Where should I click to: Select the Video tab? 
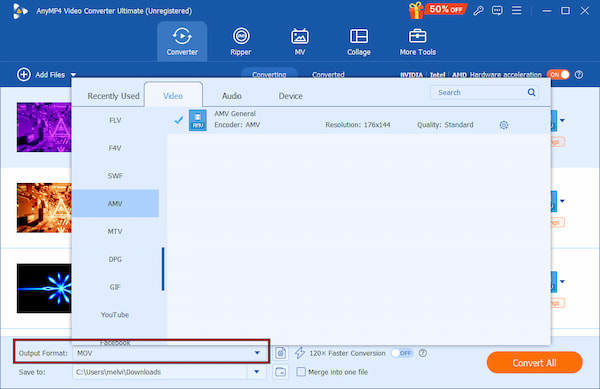tap(173, 96)
